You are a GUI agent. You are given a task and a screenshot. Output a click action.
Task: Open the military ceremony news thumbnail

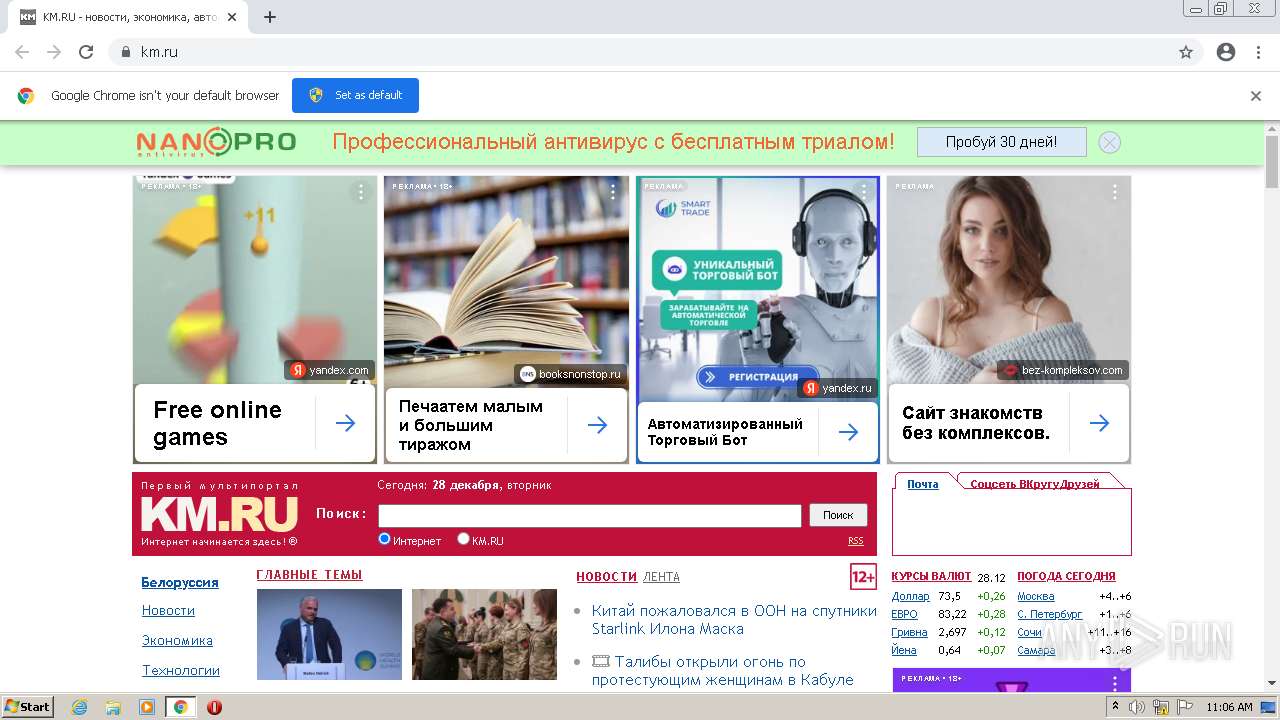click(x=484, y=634)
